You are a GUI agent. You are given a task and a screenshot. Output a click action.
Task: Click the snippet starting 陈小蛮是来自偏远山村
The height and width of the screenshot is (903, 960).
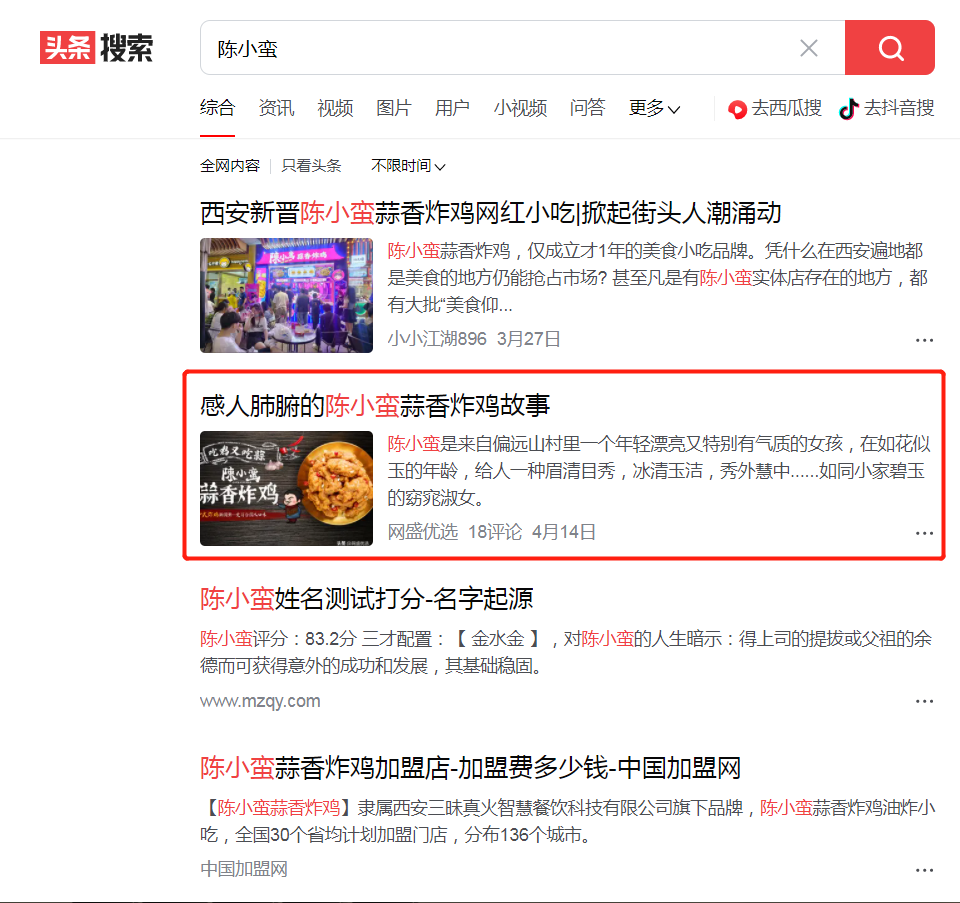[x=659, y=470]
